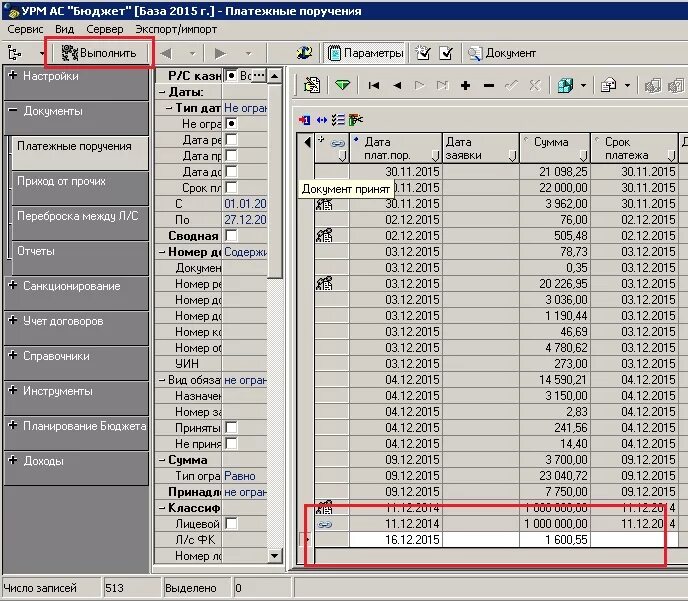Click building status icon in 20 226,95 row
688x601 pixels.
pyautogui.click(x=324, y=283)
